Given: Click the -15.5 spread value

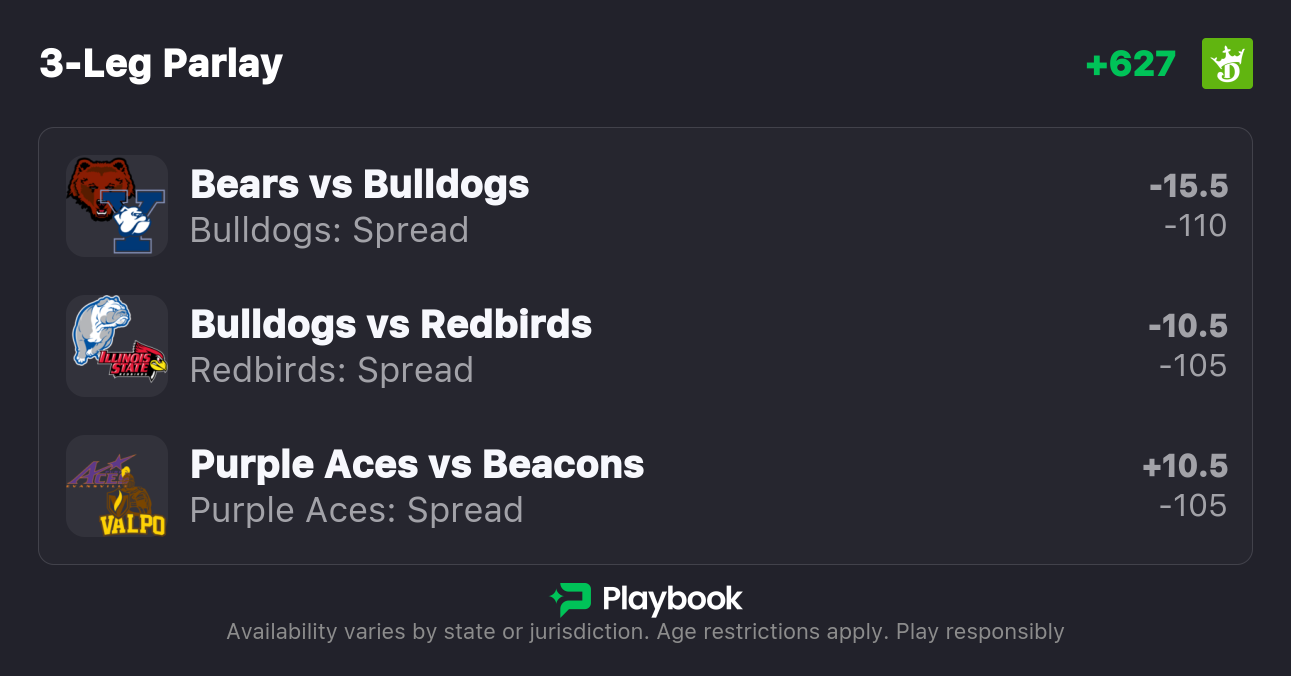Looking at the screenshot, I should pos(1188,186).
